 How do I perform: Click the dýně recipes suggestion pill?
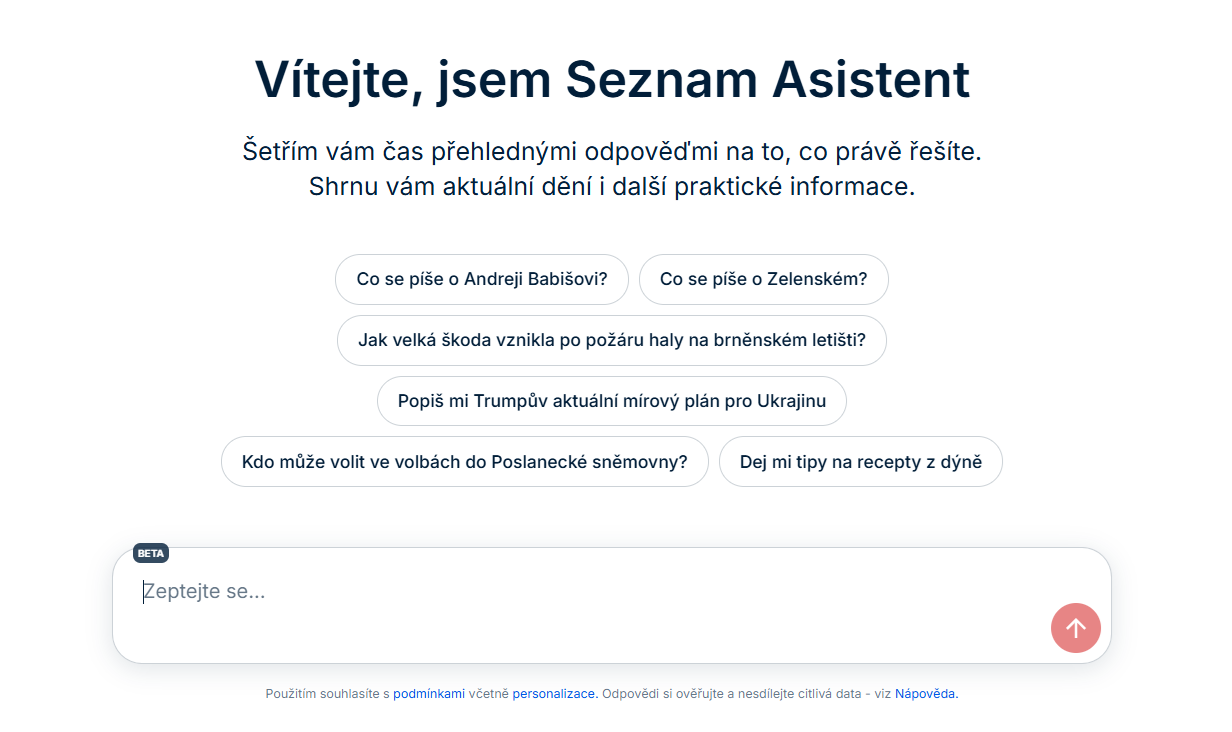860,461
